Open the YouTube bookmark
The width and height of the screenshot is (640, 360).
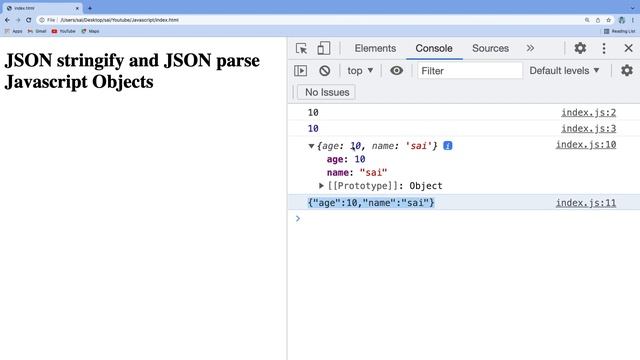(64, 31)
